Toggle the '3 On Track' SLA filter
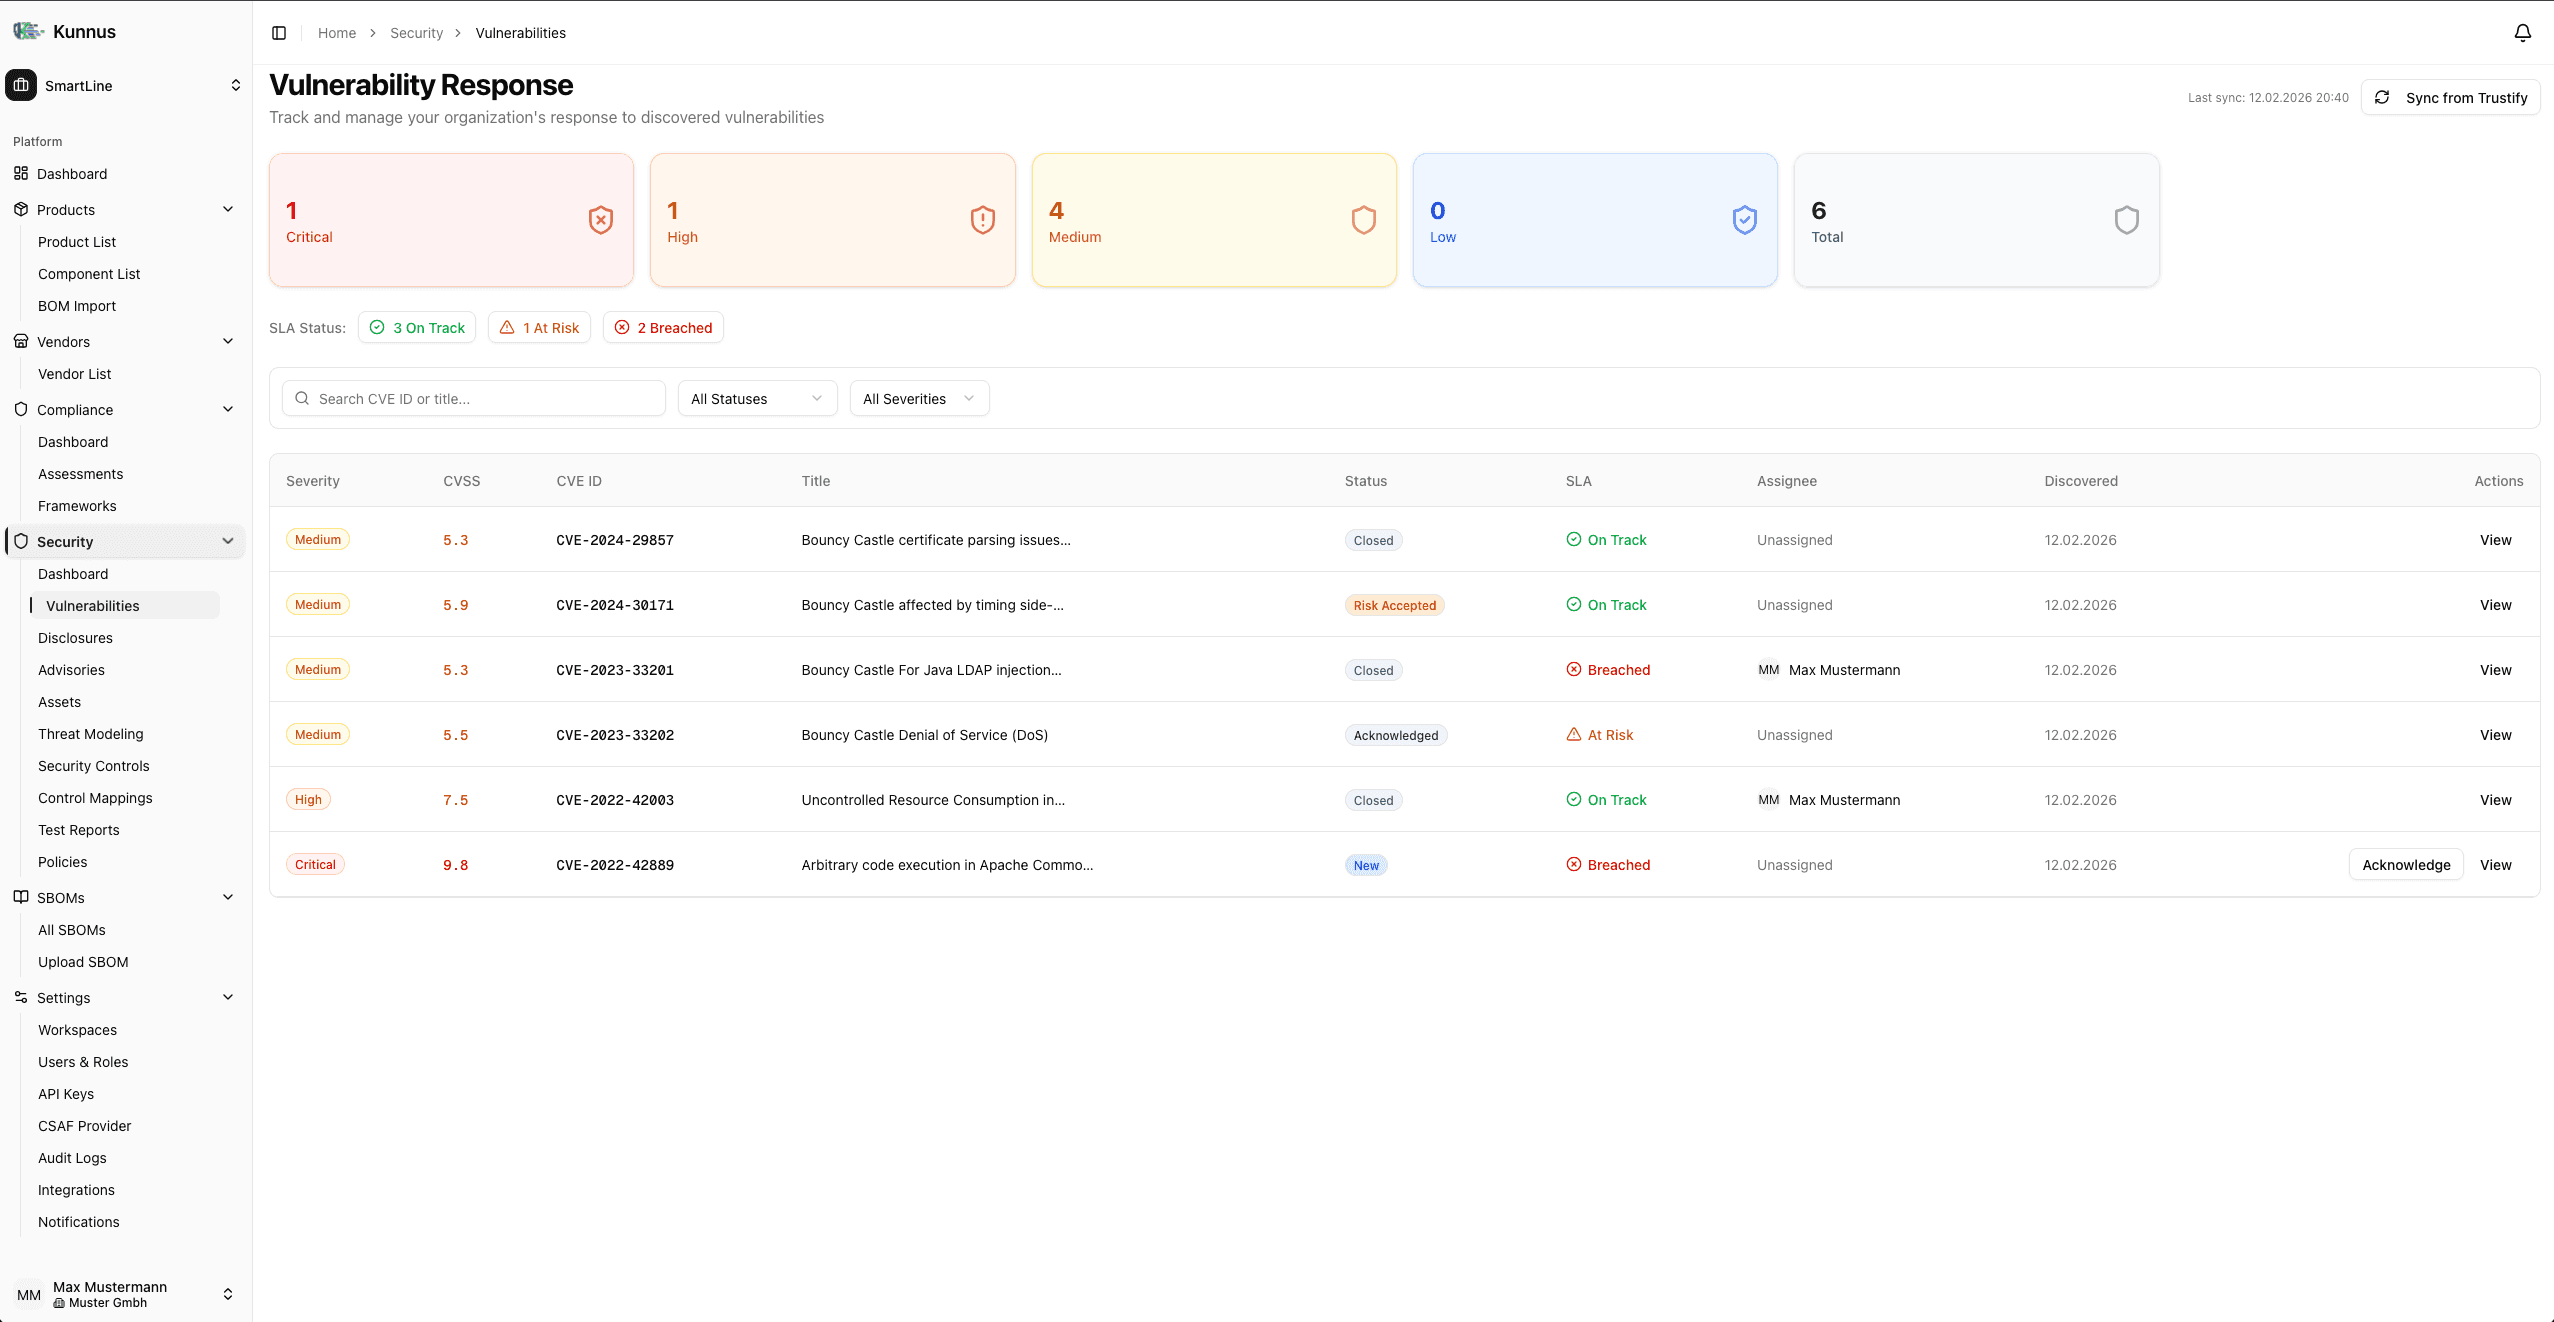 tap(417, 327)
